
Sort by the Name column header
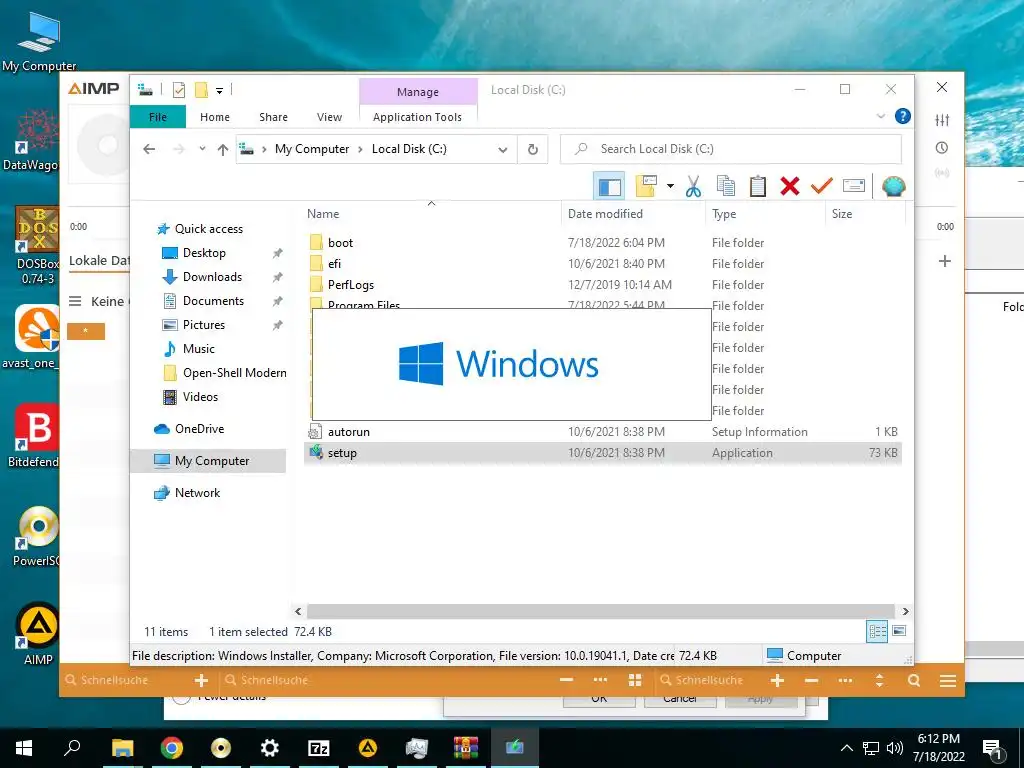coord(432,214)
